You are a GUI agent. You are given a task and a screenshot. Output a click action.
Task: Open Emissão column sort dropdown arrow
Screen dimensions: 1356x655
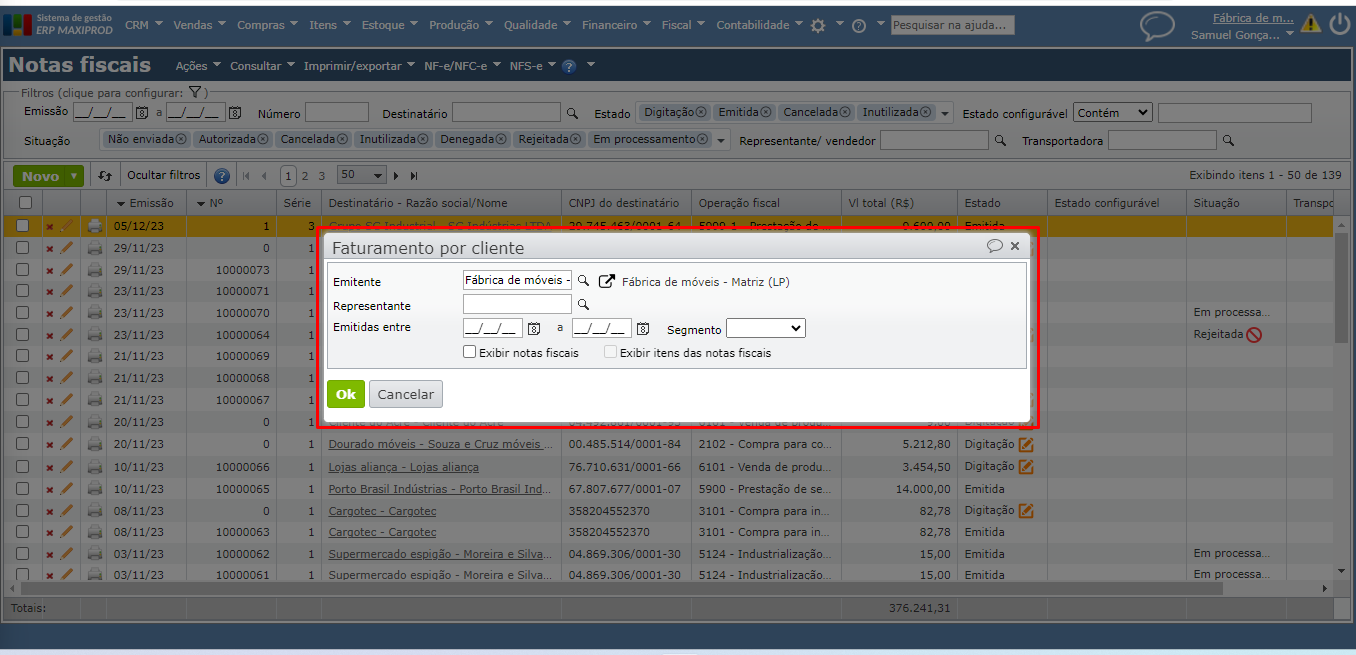click(121, 203)
